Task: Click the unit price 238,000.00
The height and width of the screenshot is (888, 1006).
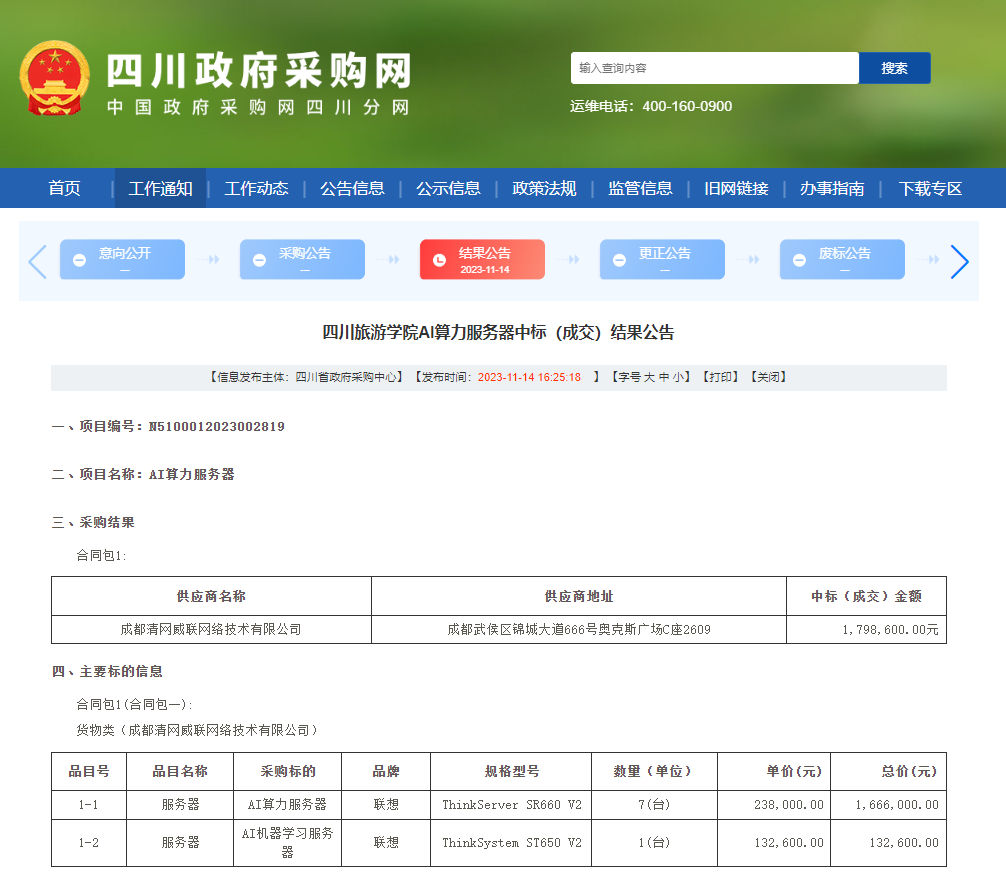Action: coord(789,805)
